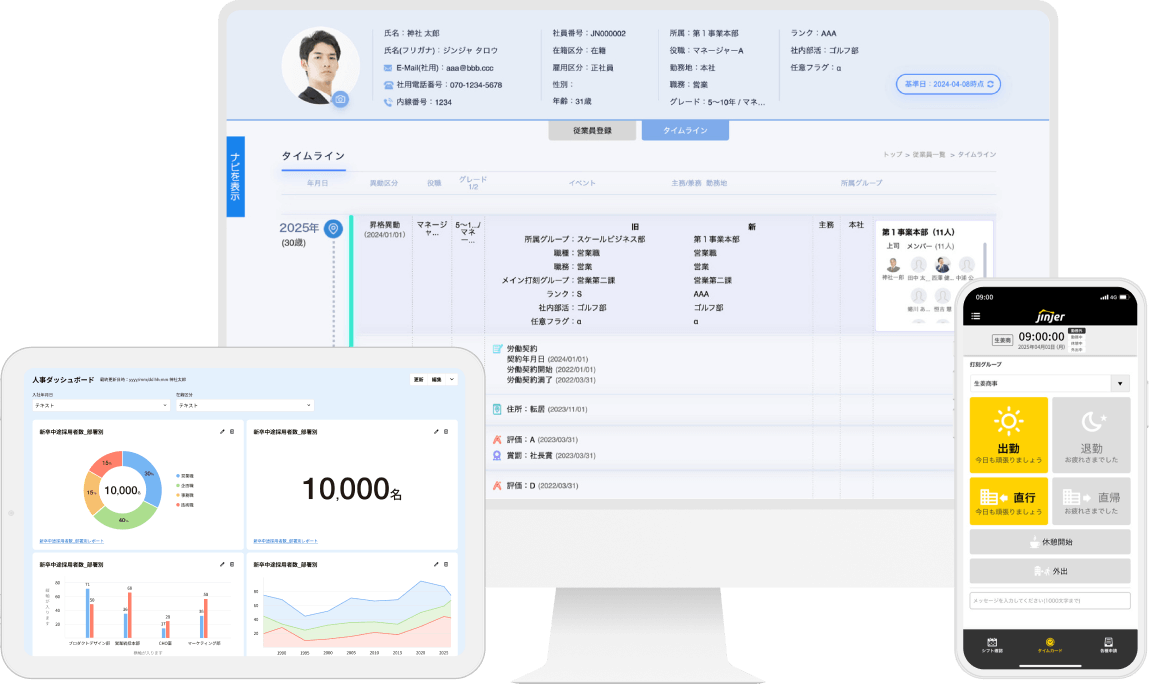This screenshot has height=684, width=1150.
Task: Click the 基準日 2024-04-08時点 refresh button
Action: (x=949, y=84)
